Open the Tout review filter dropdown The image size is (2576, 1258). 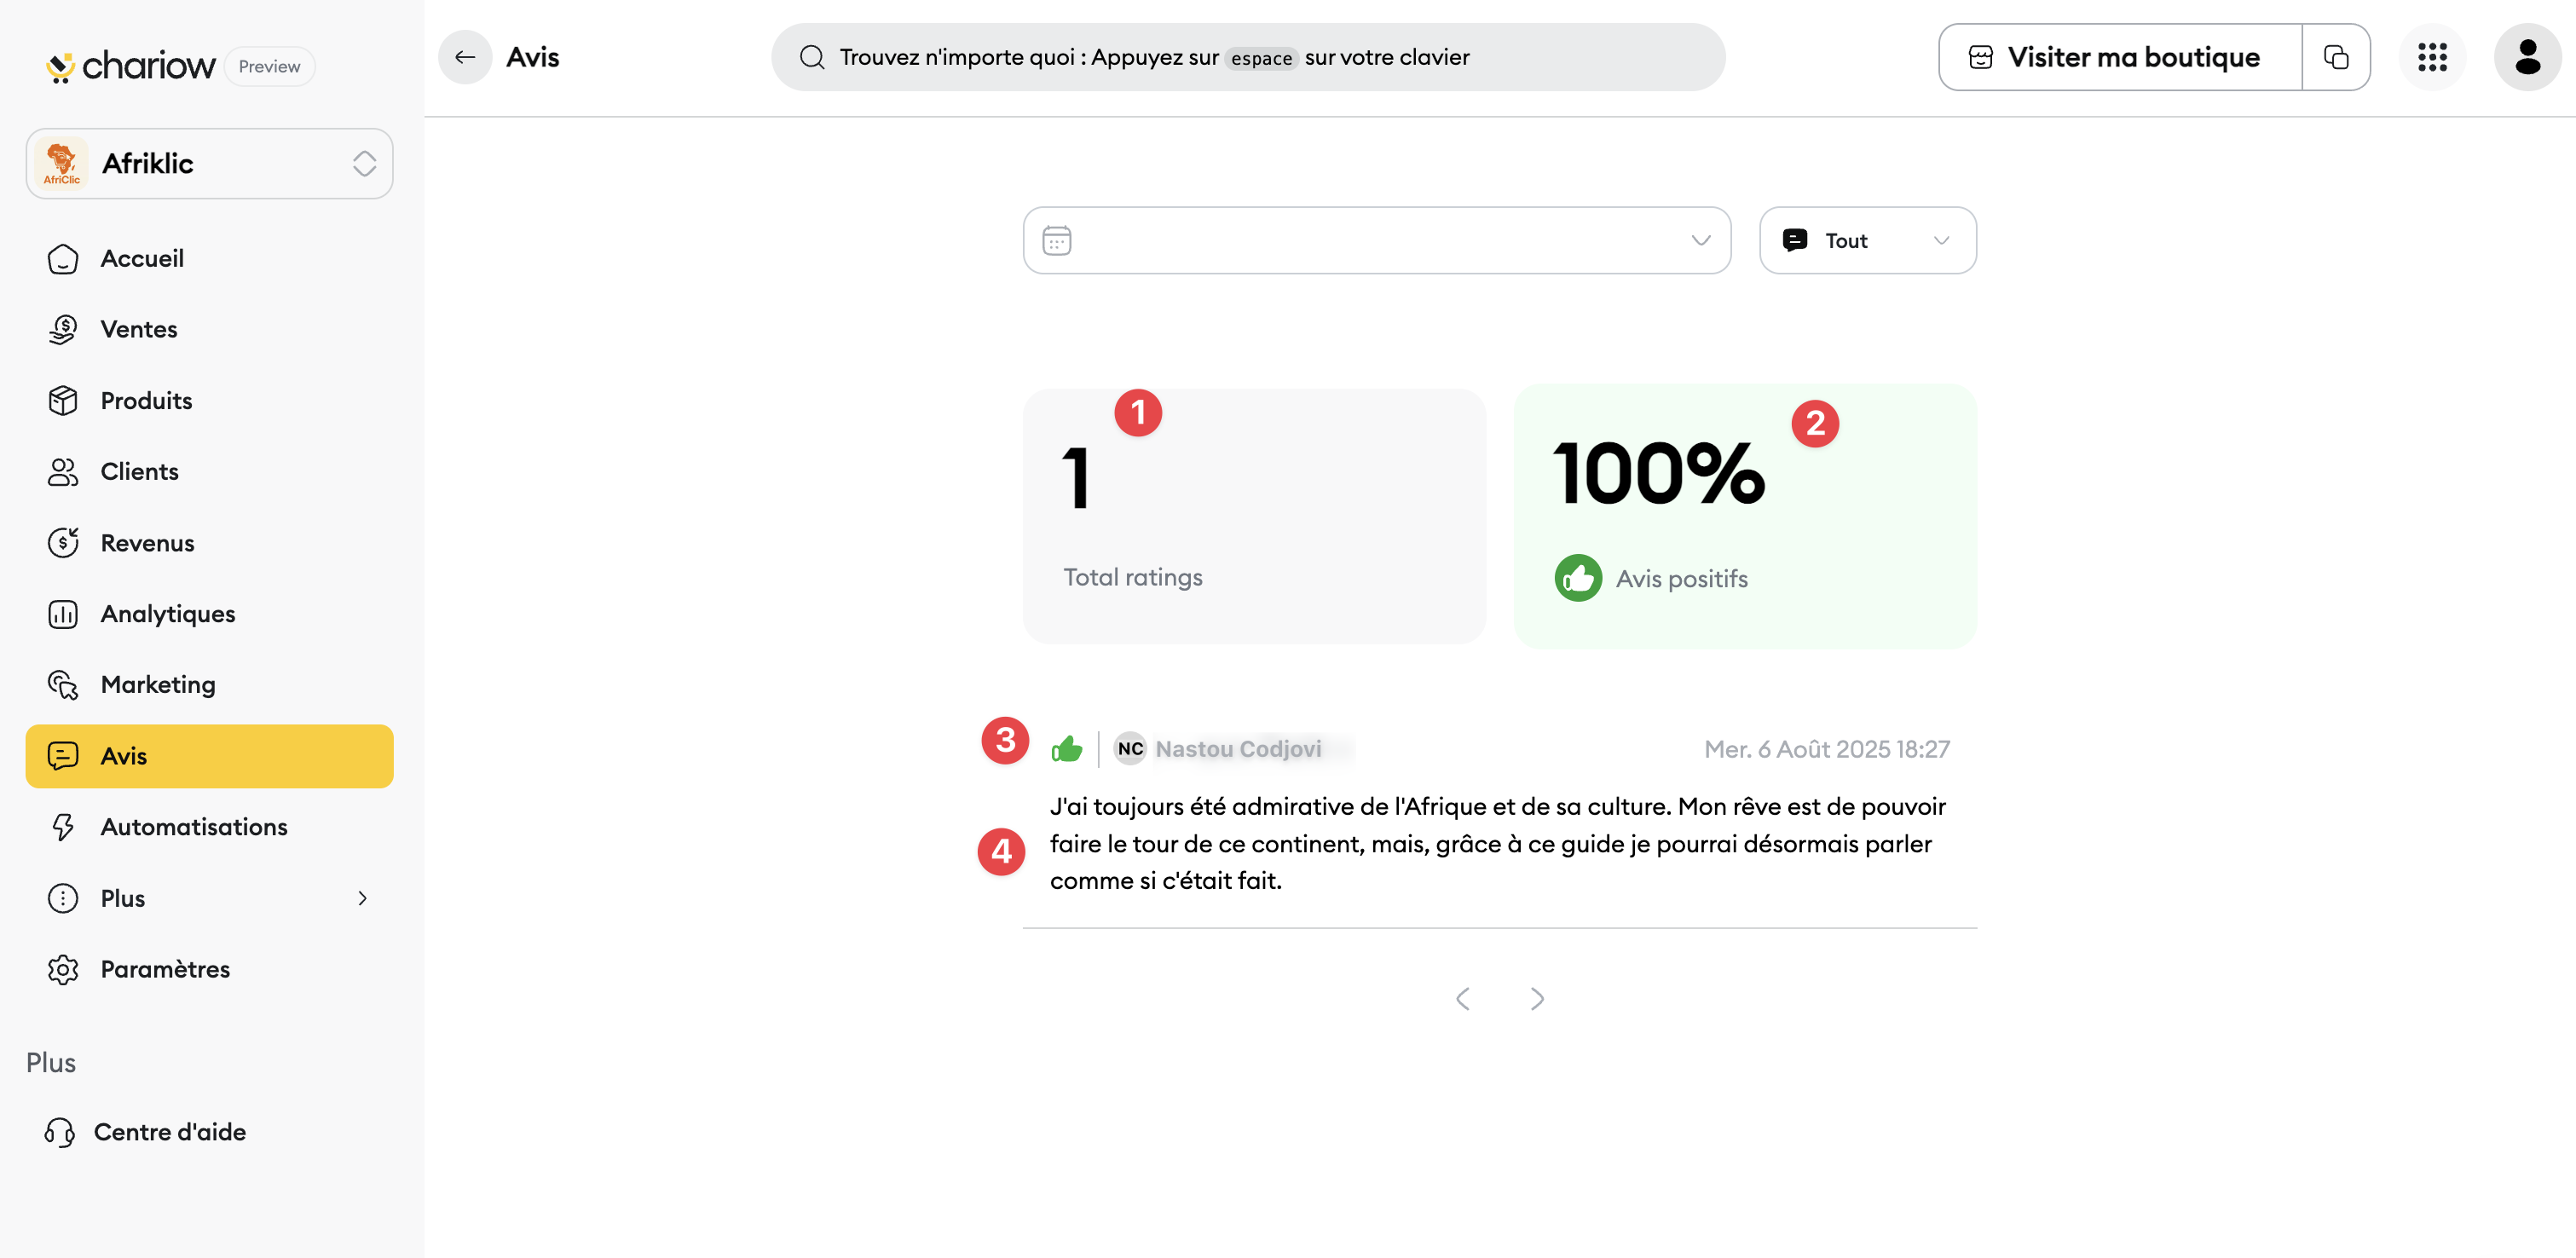[x=1867, y=240]
